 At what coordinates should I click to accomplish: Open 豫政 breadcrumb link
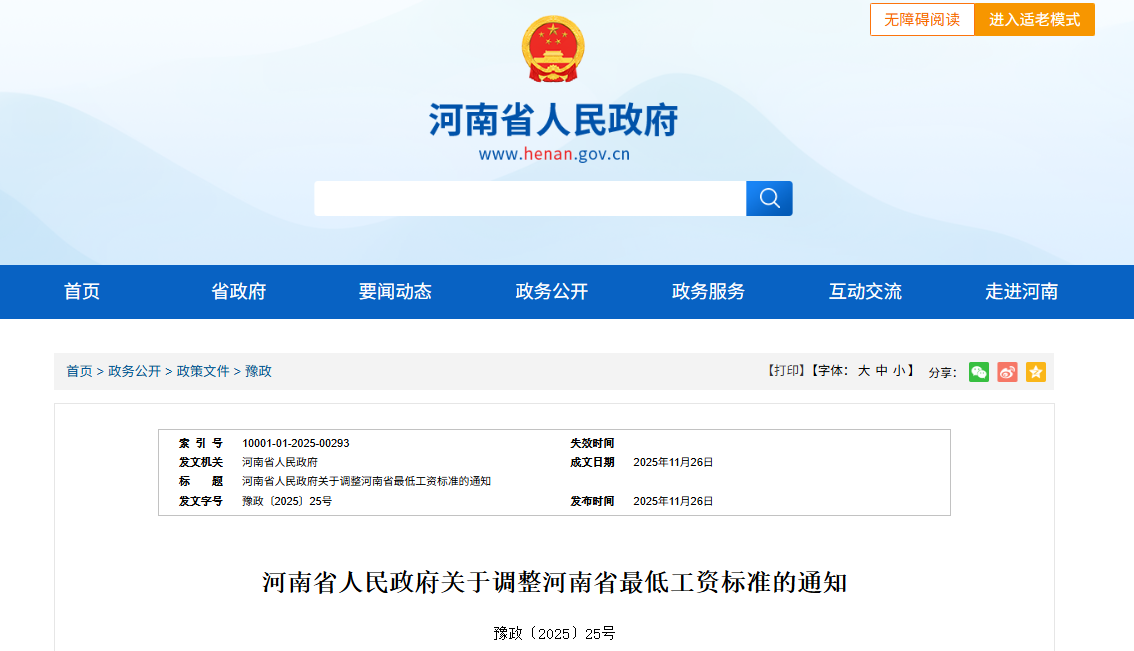pyautogui.click(x=259, y=371)
